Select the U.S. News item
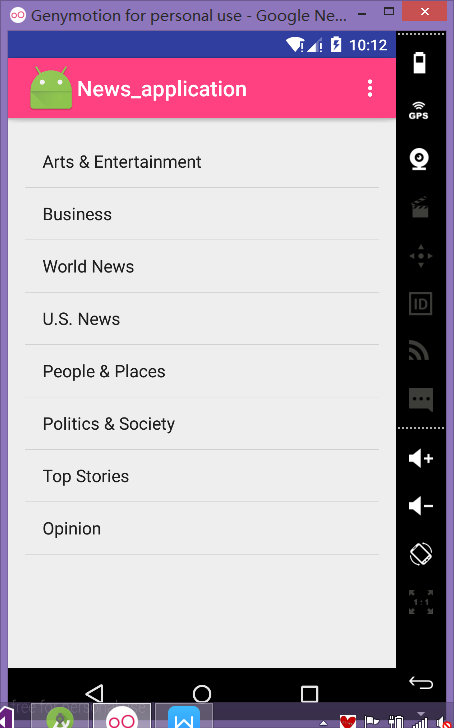 202,319
